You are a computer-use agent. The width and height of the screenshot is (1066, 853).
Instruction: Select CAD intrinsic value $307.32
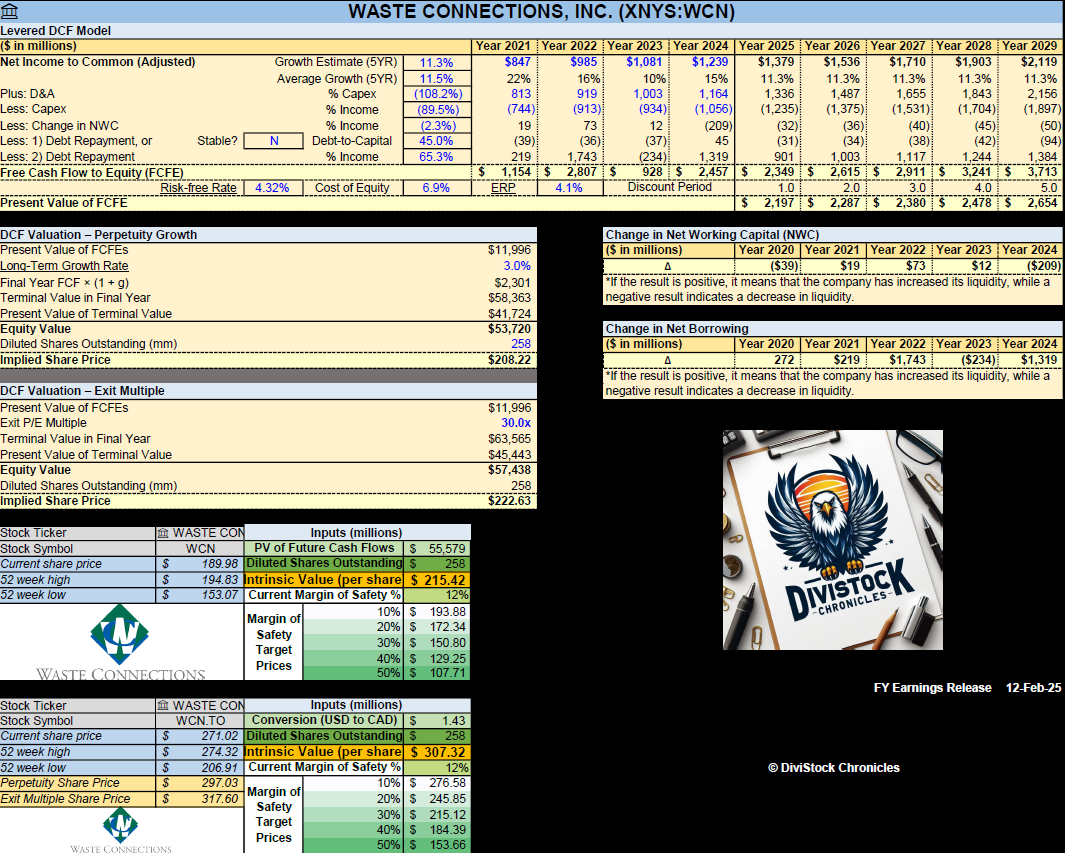point(437,752)
